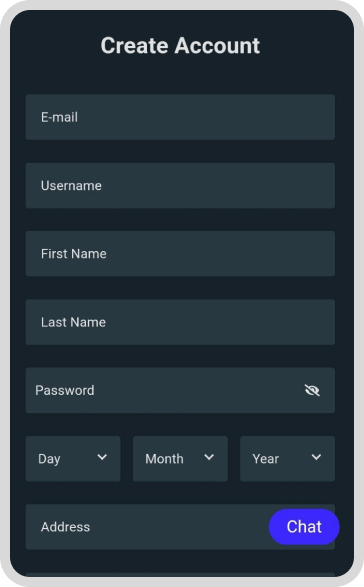364x587 pixels.
Task: Click the "Password" placeholder text
Action: [65, 390]
